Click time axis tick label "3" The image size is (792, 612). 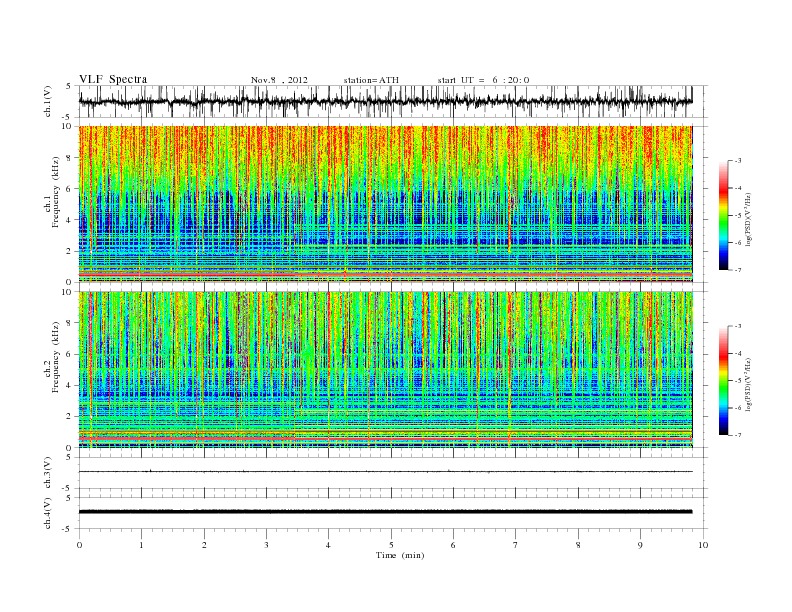(266, 545)
